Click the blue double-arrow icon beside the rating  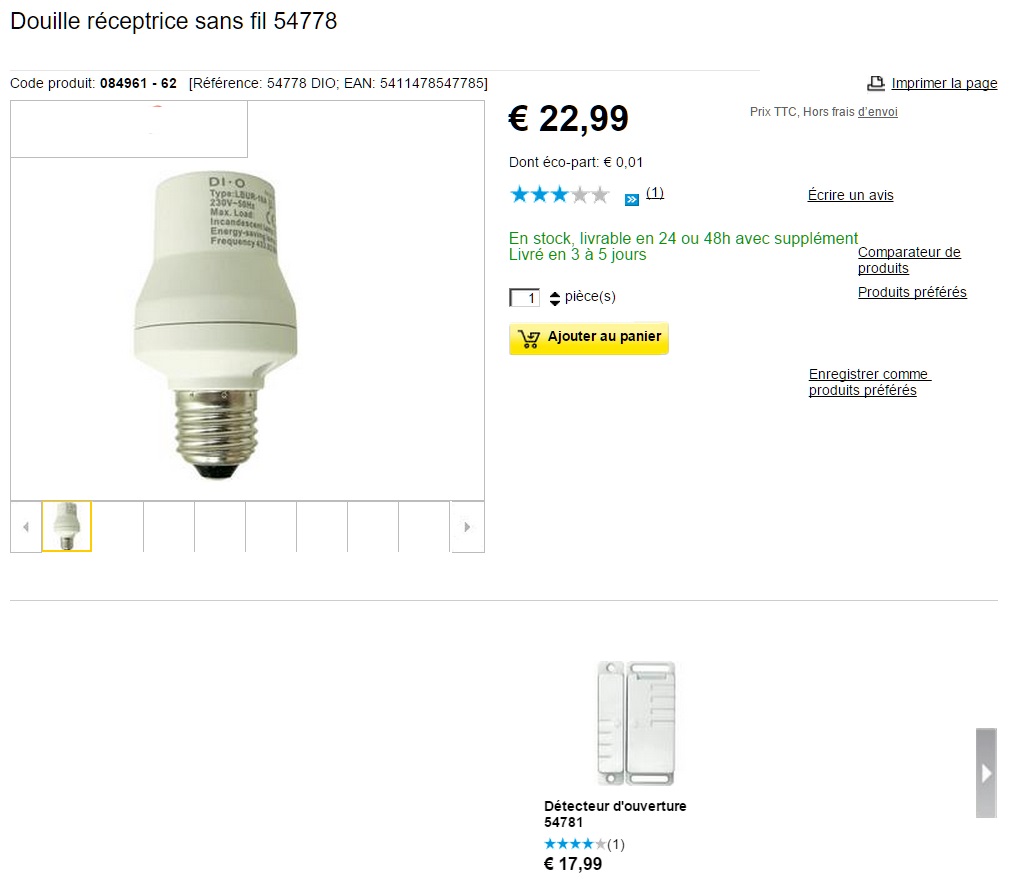coord(632,200)
